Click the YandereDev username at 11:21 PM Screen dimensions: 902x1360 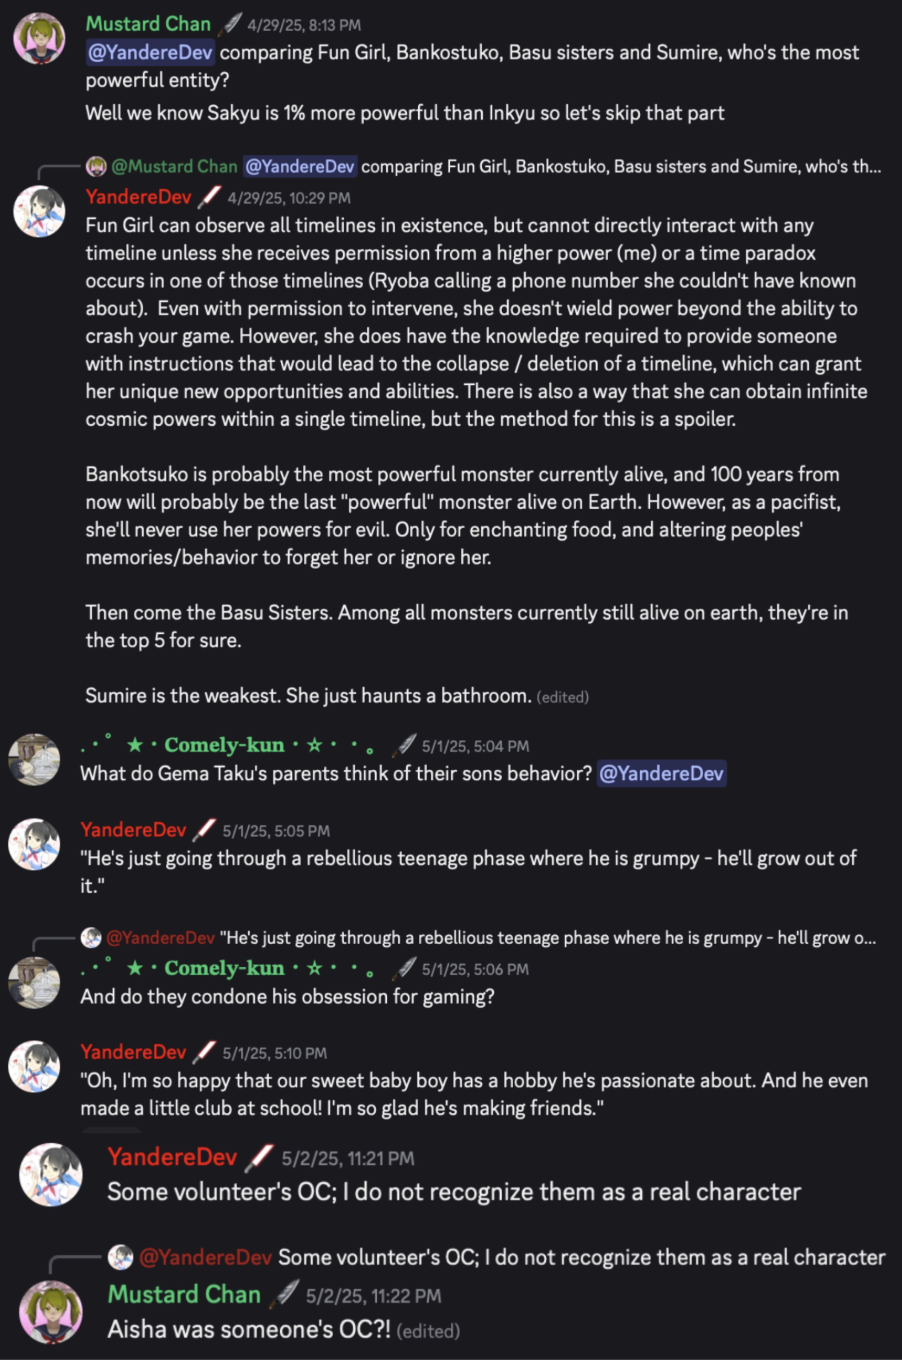point(172,1157)
